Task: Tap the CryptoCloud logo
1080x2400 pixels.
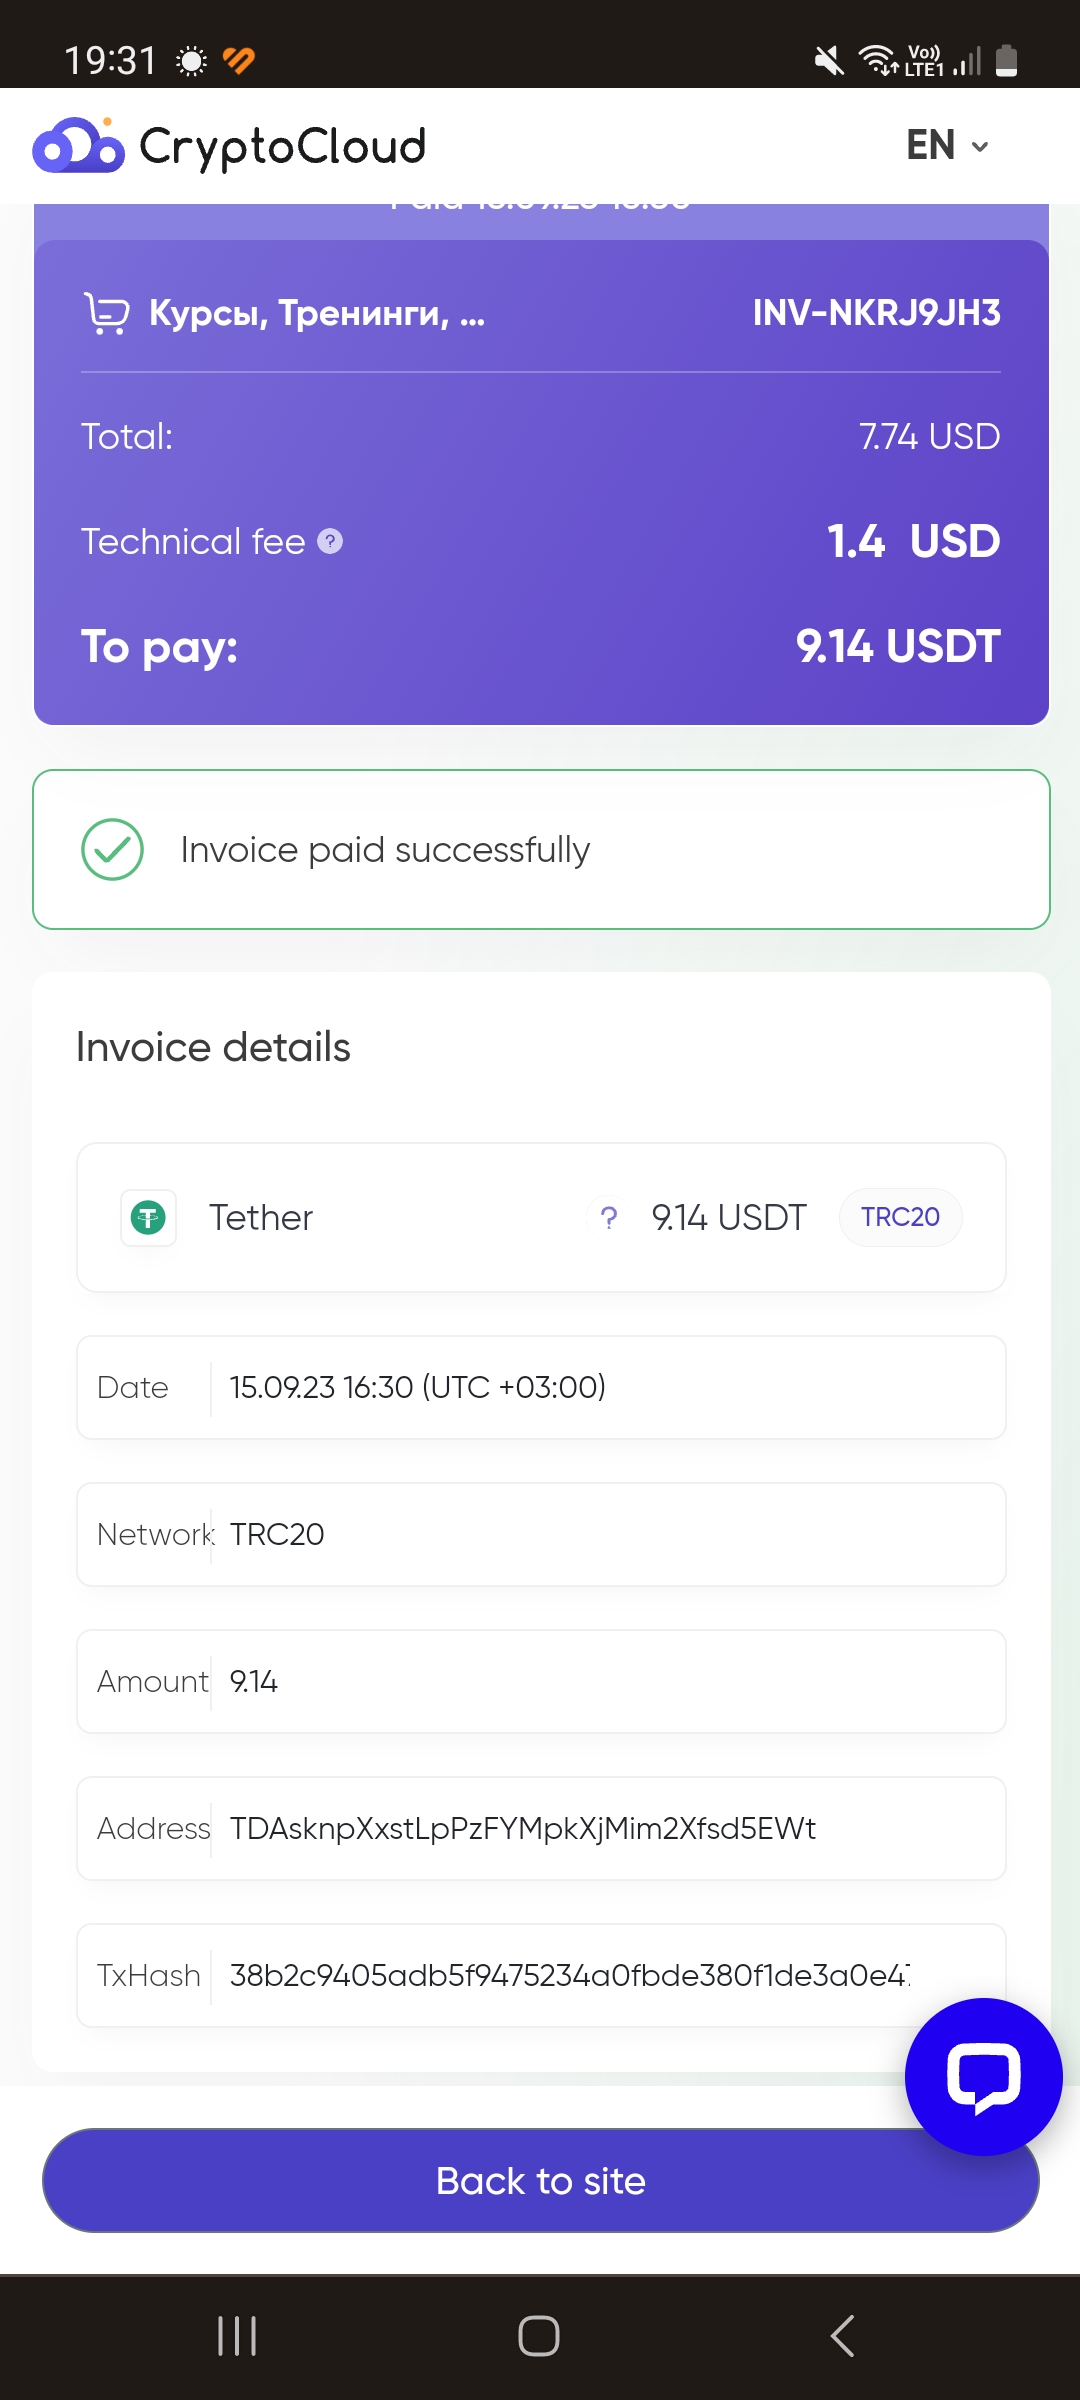Action: [x=229, y=146]
